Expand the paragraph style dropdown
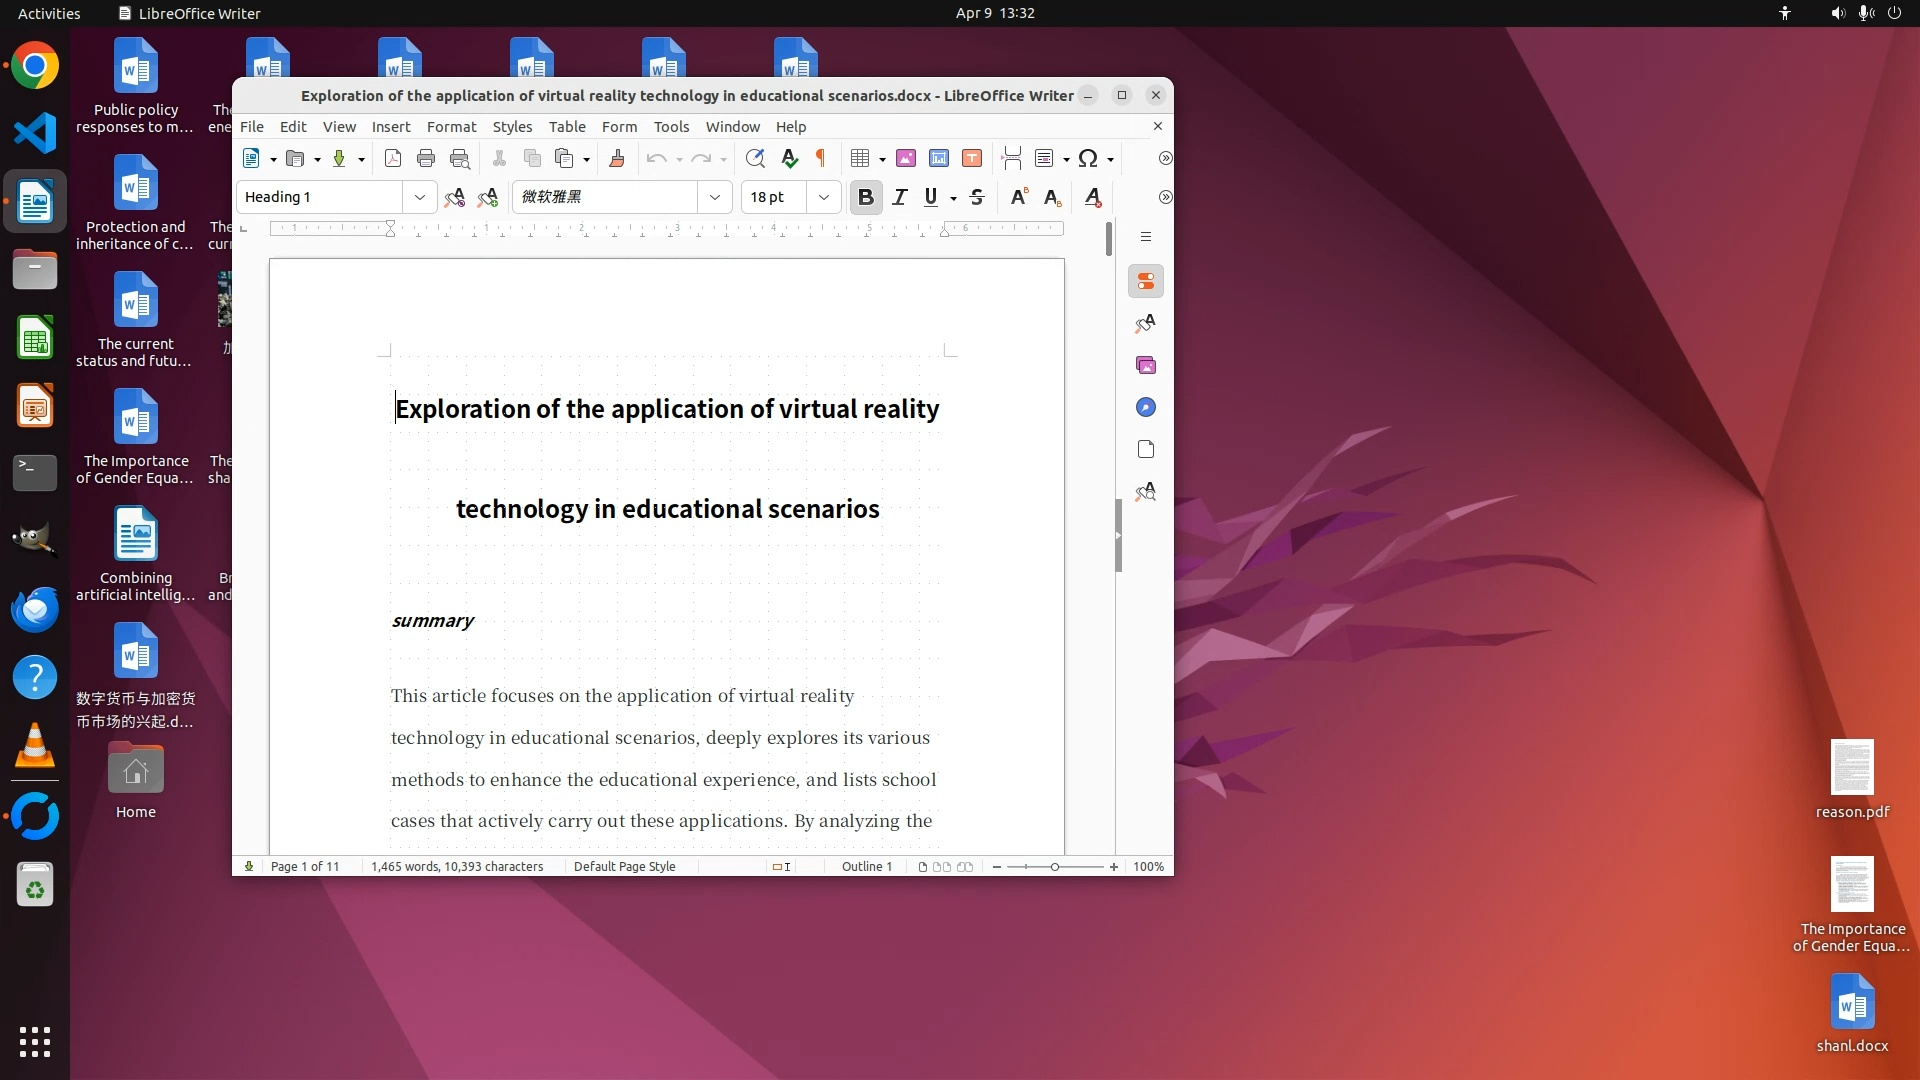Viewport: 1920px width, 1080px height. click(x=420, y=197)
